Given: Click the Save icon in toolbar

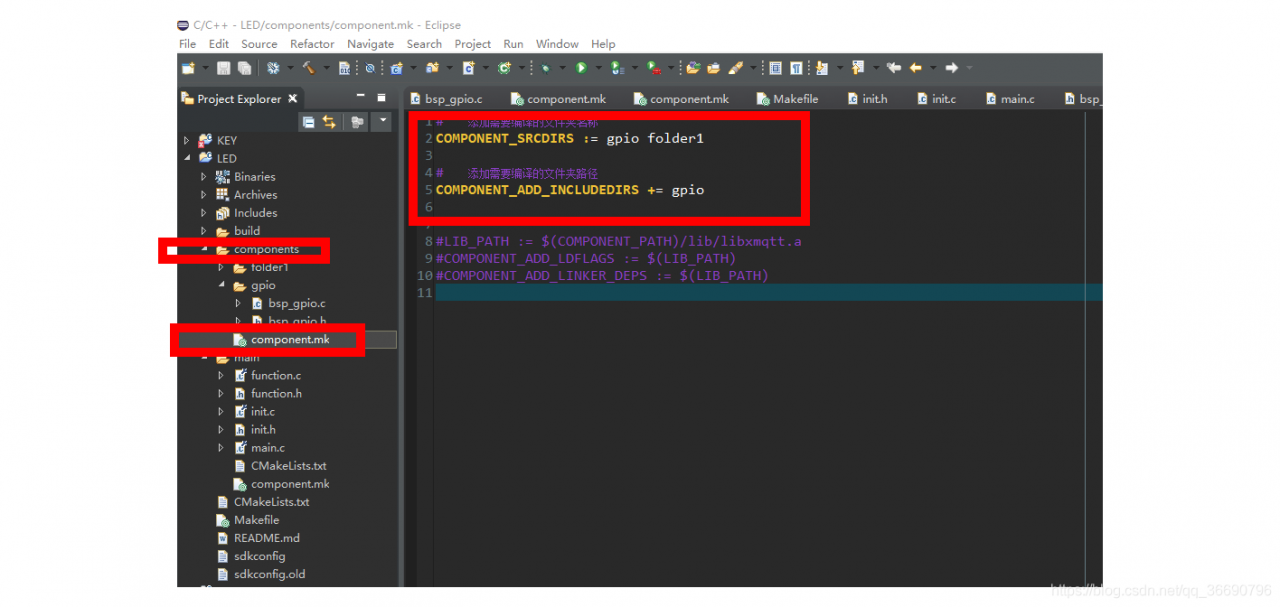Looking at the screenshot, I should coord(223,68).
